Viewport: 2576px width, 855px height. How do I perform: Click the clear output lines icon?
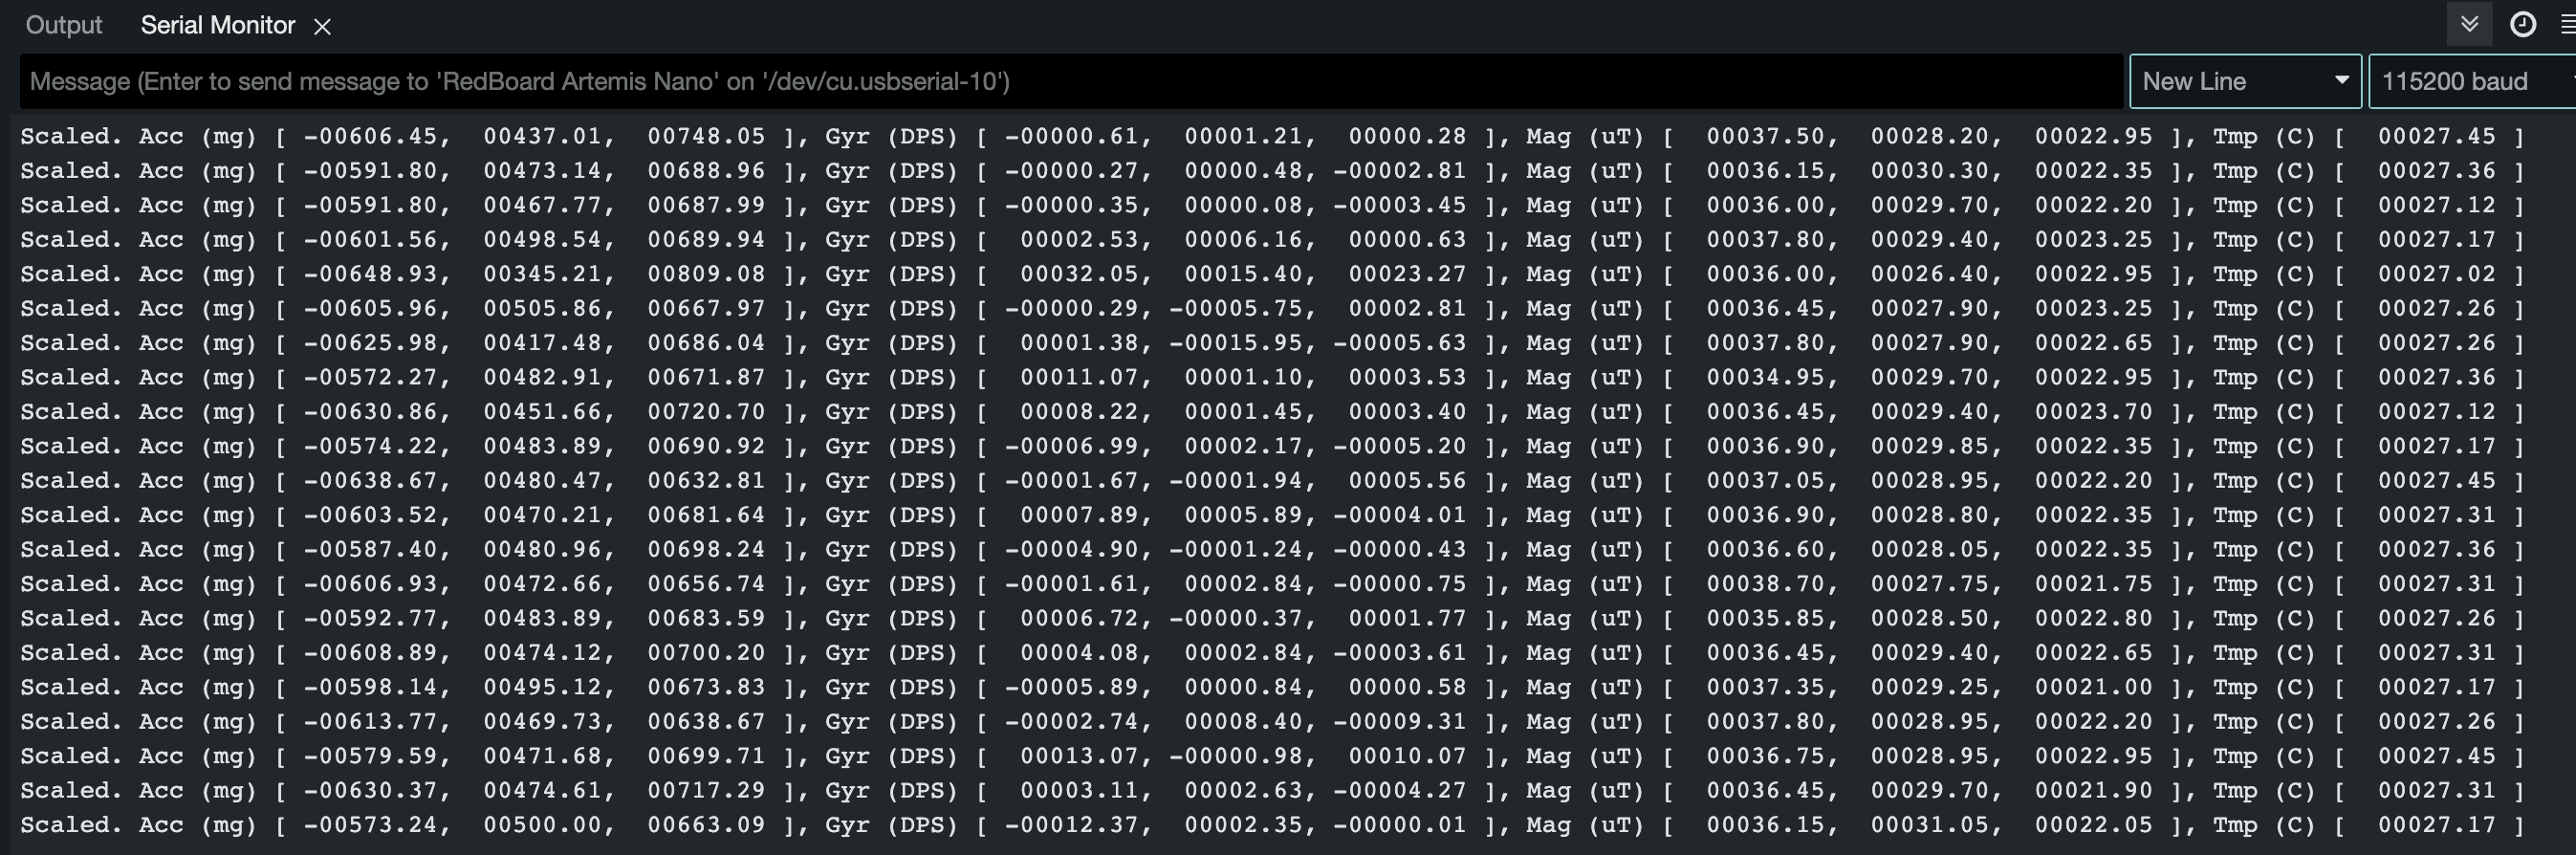coord(2568,24)
